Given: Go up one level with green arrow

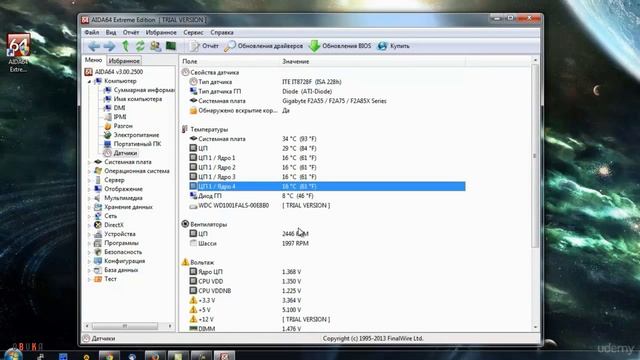Looking at the screenshot, I should click(x=125, y=46).
